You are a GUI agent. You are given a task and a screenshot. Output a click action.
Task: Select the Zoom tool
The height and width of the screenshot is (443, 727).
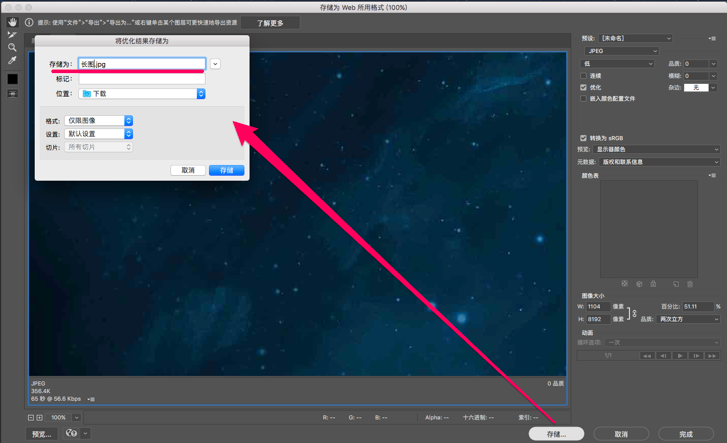[x=12, y=48]
